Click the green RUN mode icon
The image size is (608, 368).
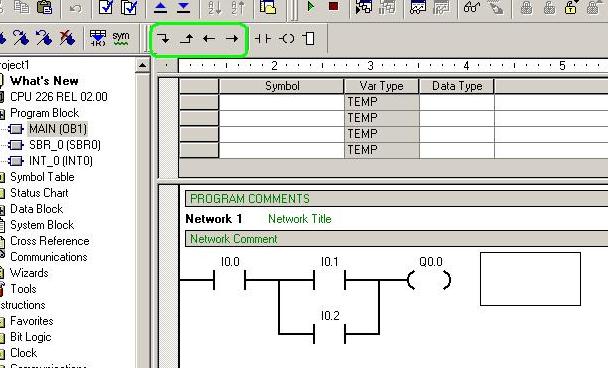pos(310,7)
